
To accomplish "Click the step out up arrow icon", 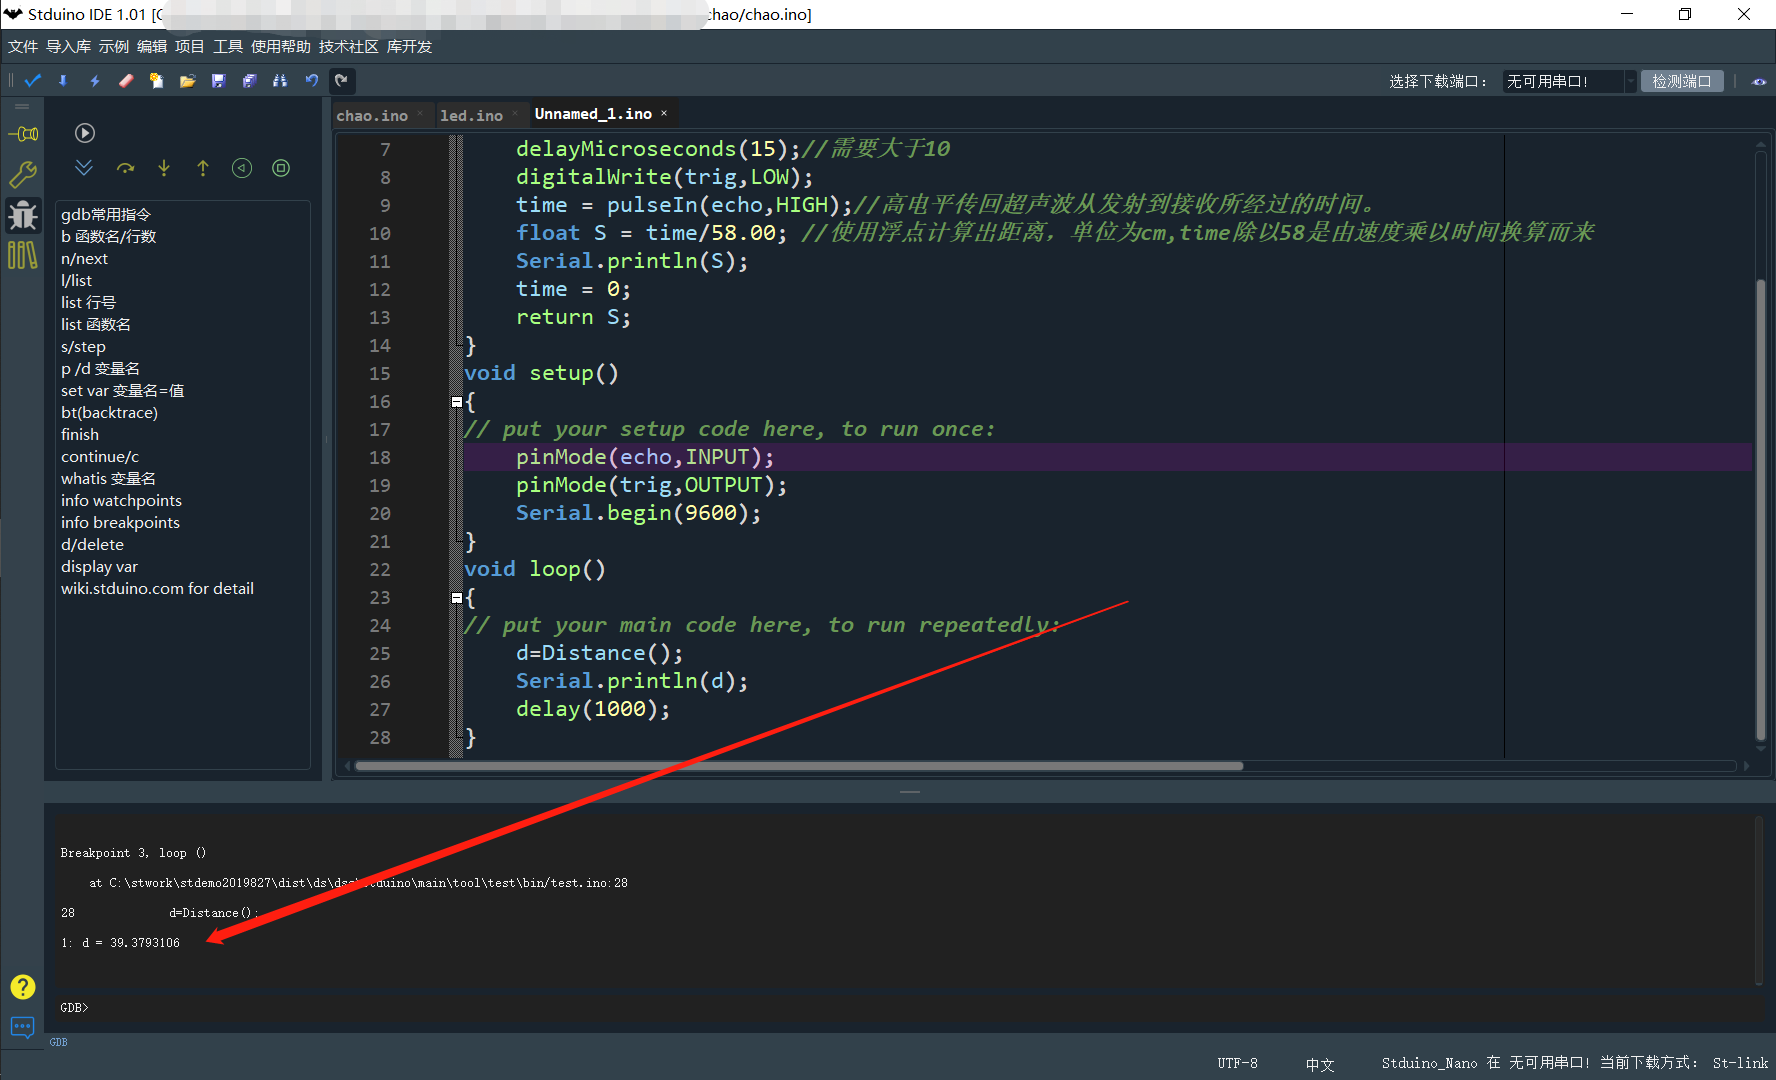I will [203, 168].
